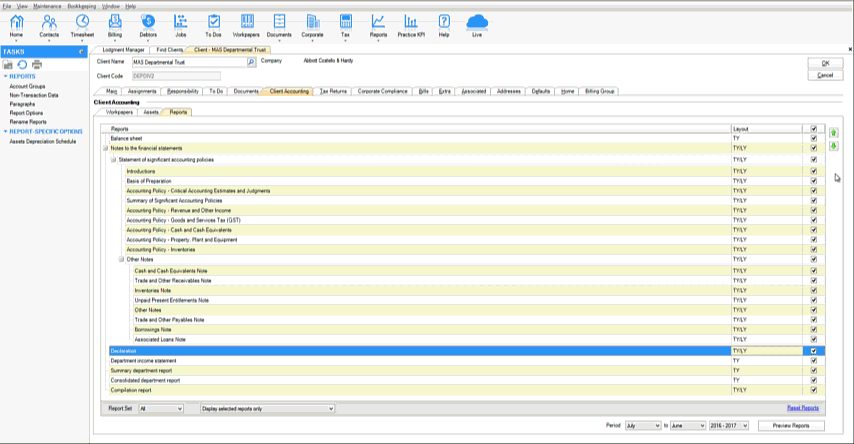Toggle the header select-all reports checkbox
The height and width of the screenshot is (444, 854).
814,129
